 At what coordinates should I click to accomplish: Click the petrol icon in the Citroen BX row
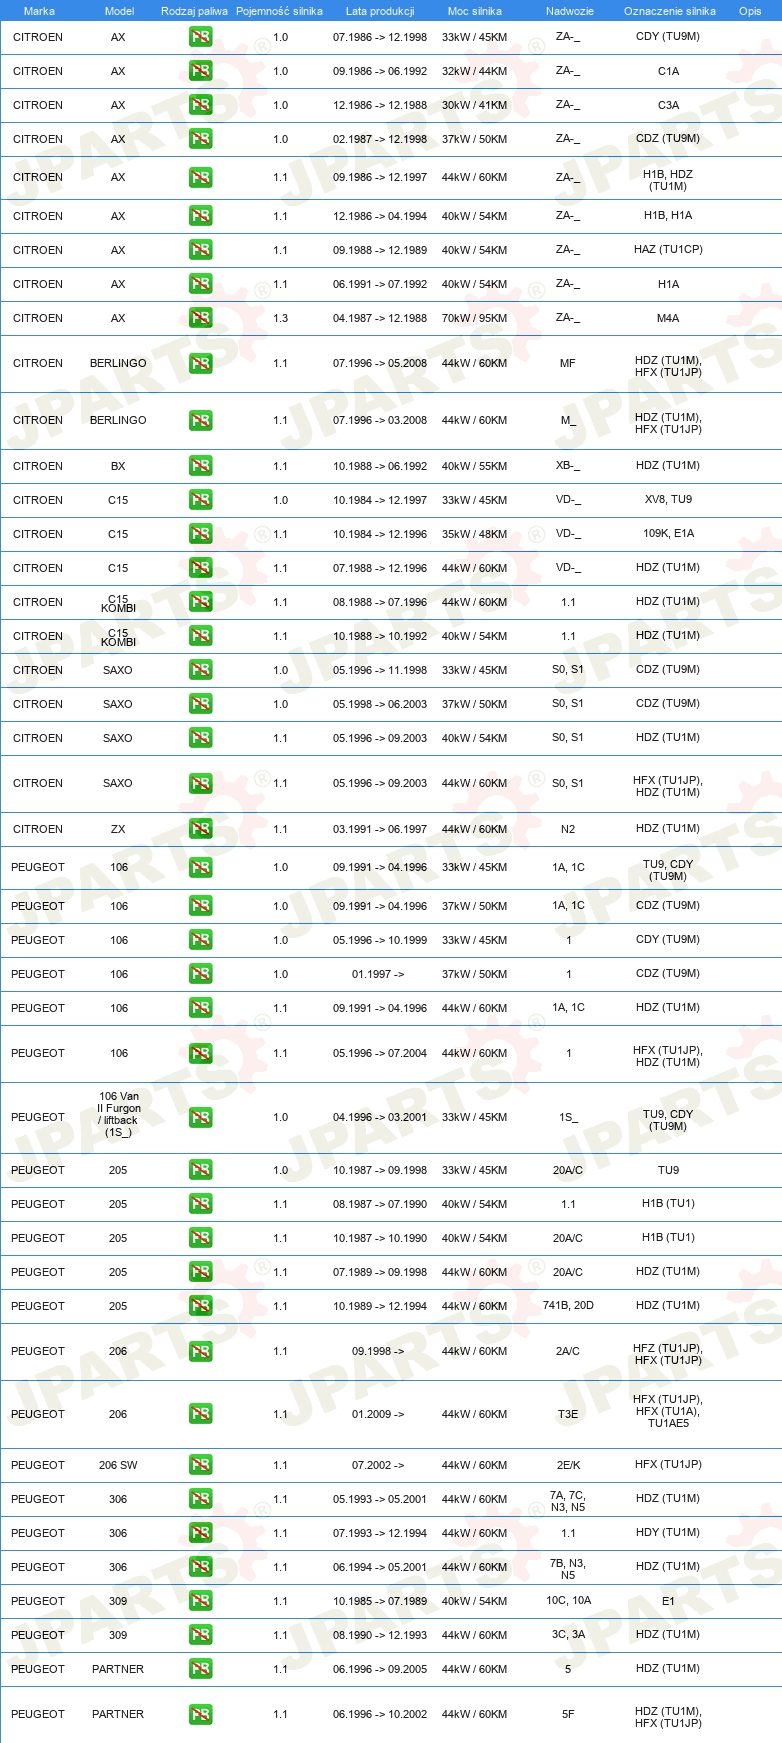pos(200,466)
